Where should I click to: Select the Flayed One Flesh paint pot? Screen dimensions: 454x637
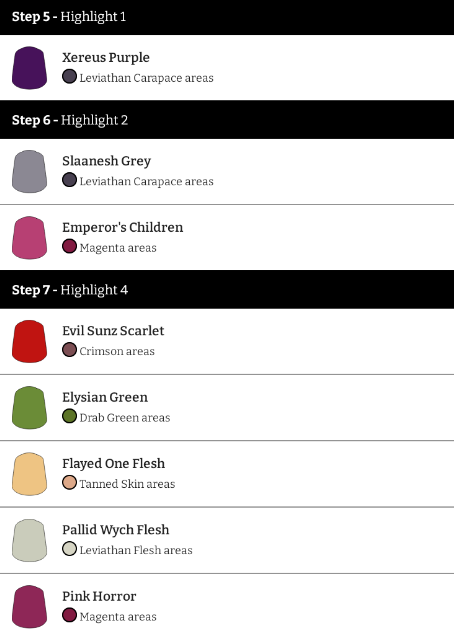29,474
